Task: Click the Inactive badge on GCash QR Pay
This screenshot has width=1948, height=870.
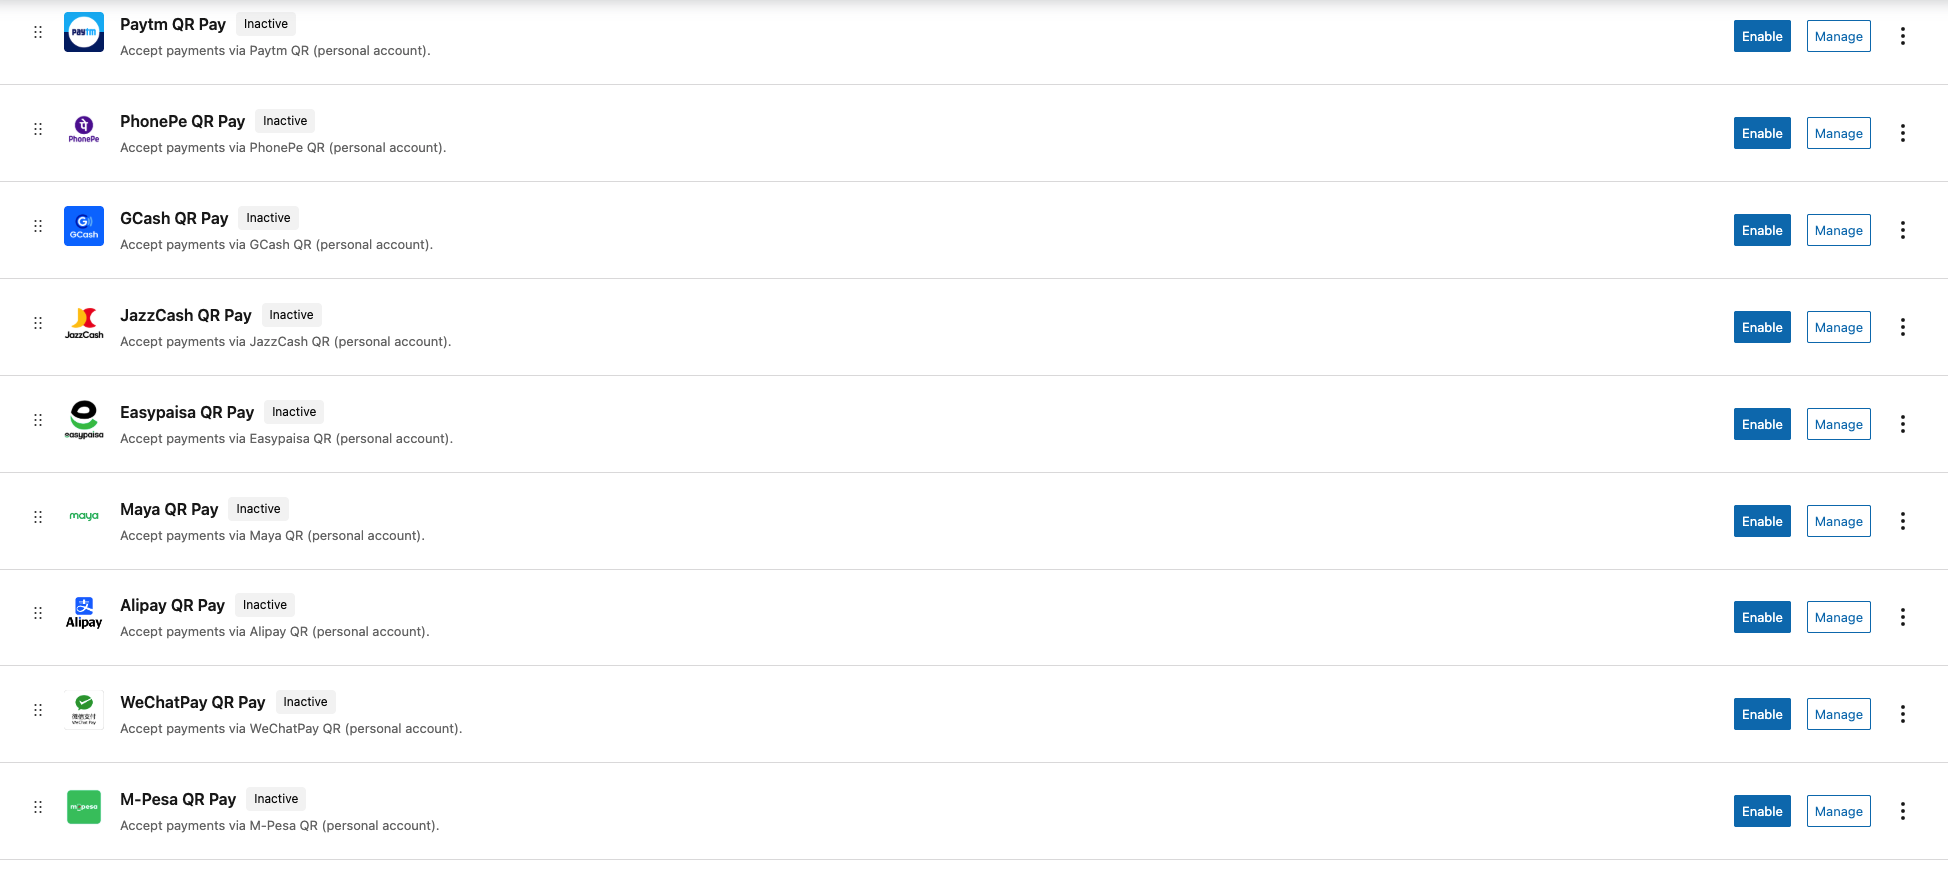Action: [268, 218]
